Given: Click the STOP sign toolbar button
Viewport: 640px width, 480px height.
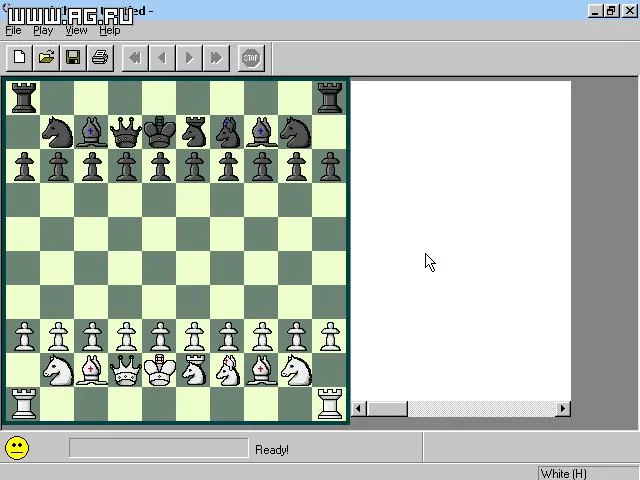Looking at the screenshot, I should pyautogui.click(x=251, y=58).
